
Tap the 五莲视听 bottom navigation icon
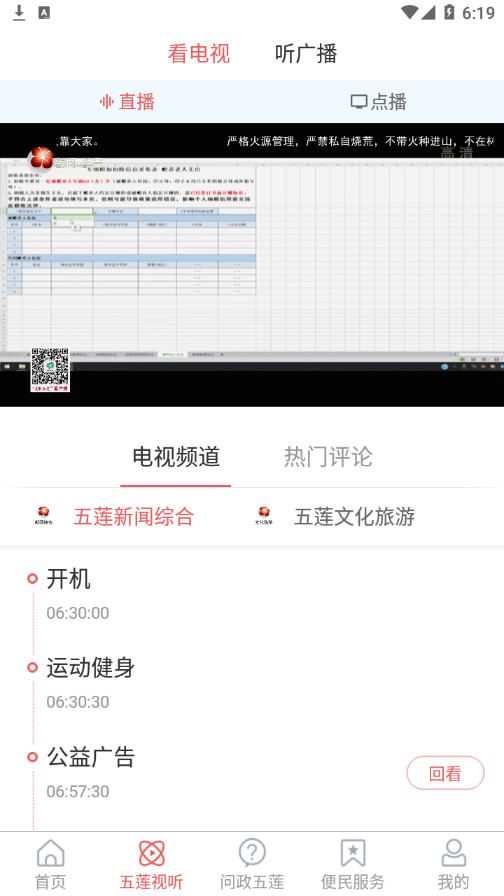tap(151, 853)
